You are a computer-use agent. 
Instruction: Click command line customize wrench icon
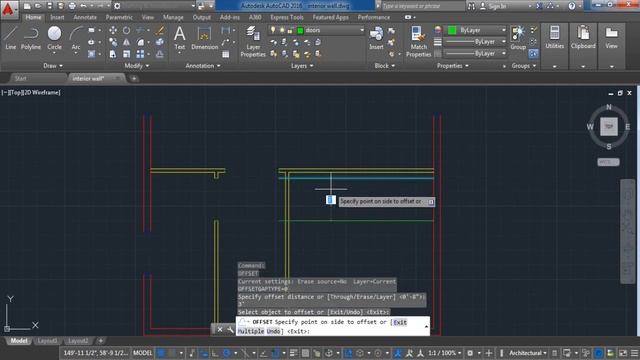click(230, 329)
